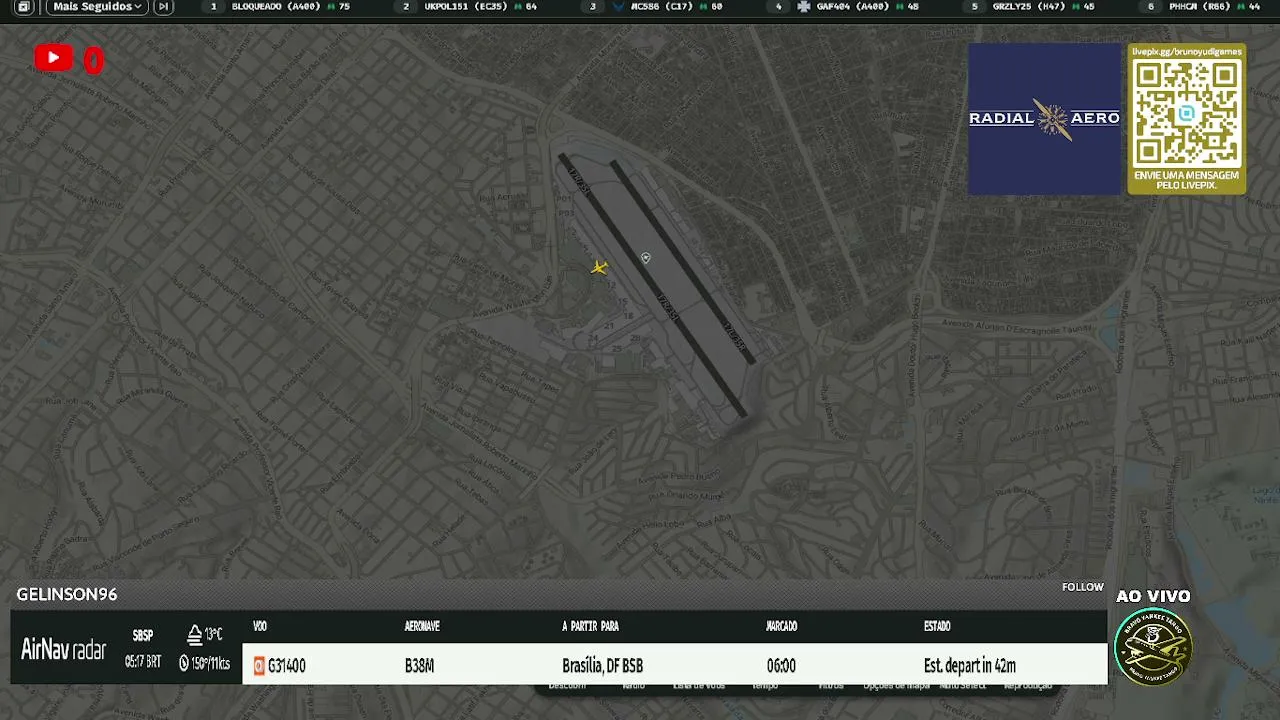Viewport: 1280px width, 720px height.
Task: Click the MARCADO column header
Action: [x=781, y=626]
